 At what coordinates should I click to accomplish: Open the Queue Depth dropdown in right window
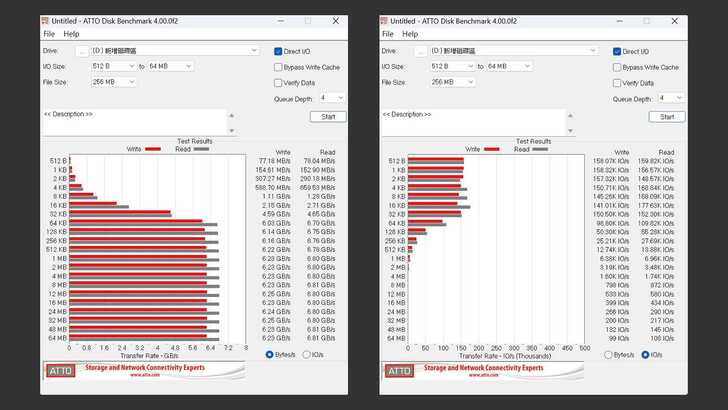670,98
